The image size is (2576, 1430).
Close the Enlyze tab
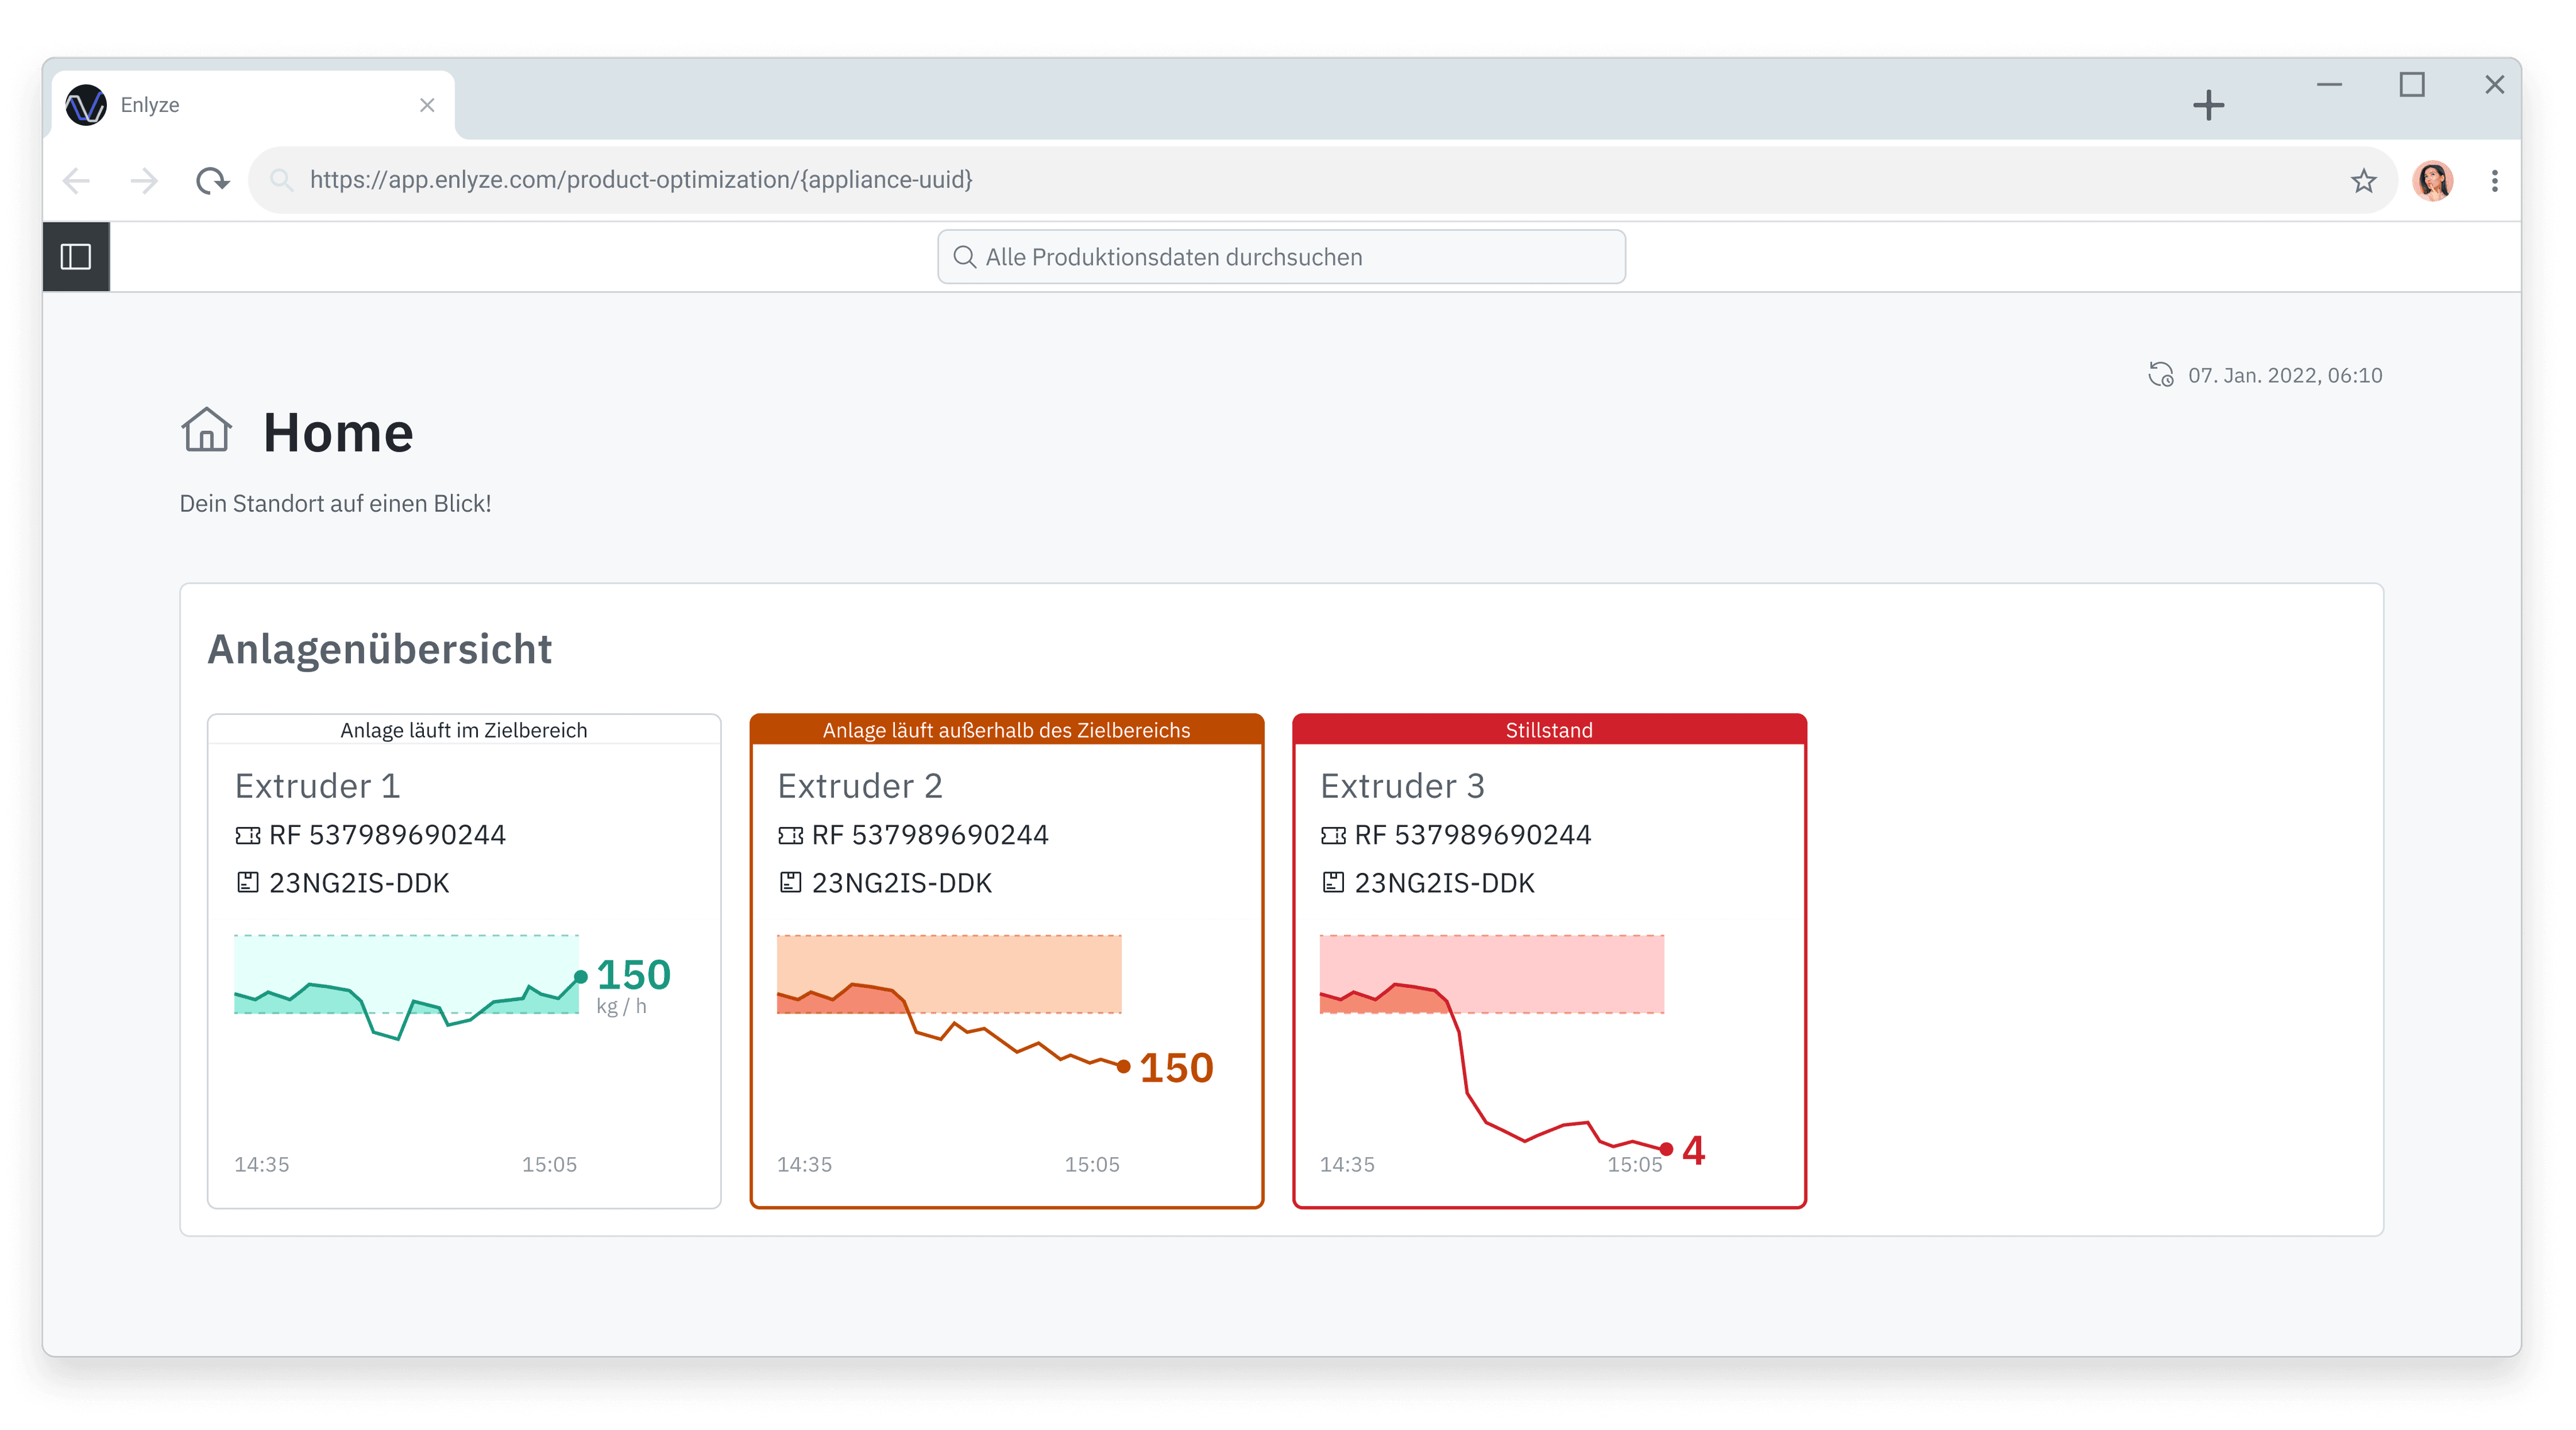[428, 104]
